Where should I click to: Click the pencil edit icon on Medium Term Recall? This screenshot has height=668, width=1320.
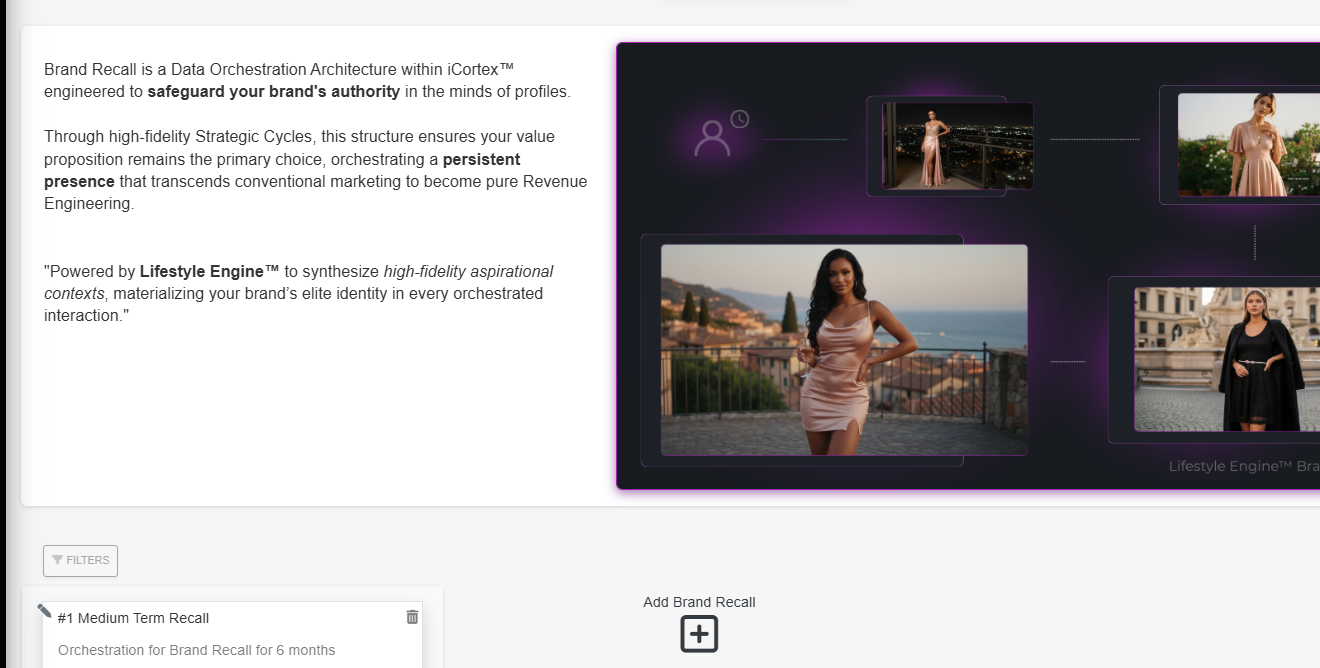(x=44, y=611)
